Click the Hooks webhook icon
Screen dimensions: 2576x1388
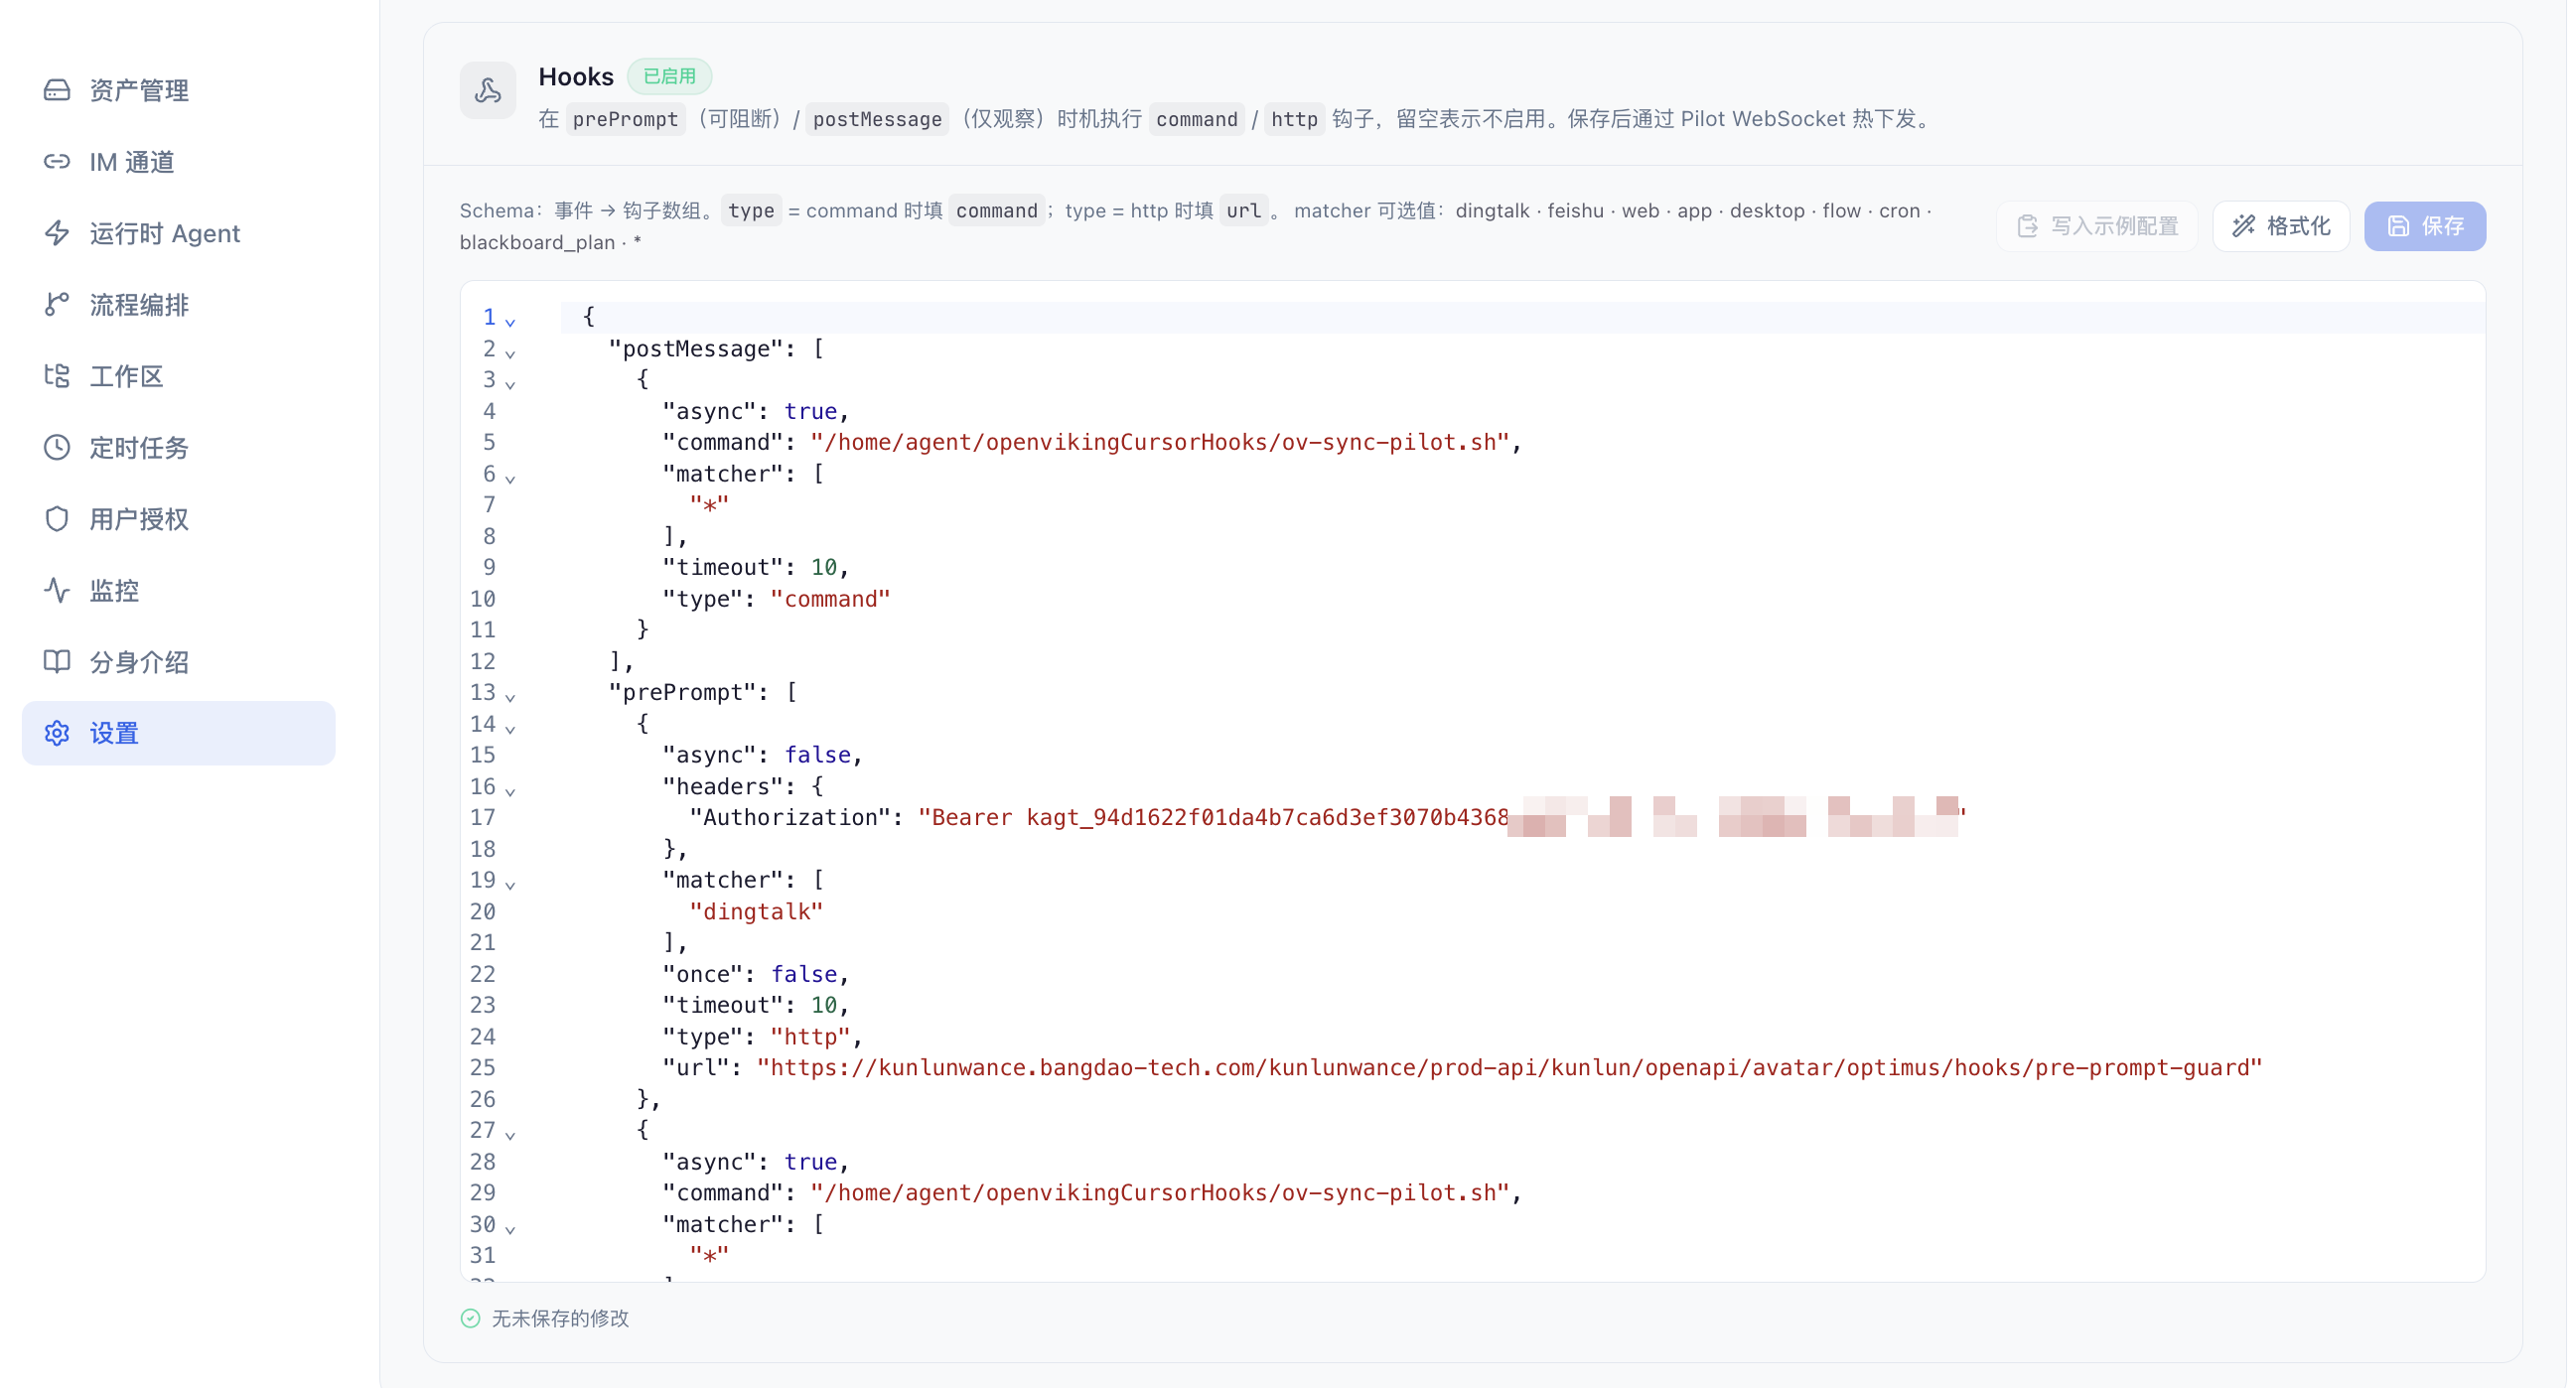point(488,90)
